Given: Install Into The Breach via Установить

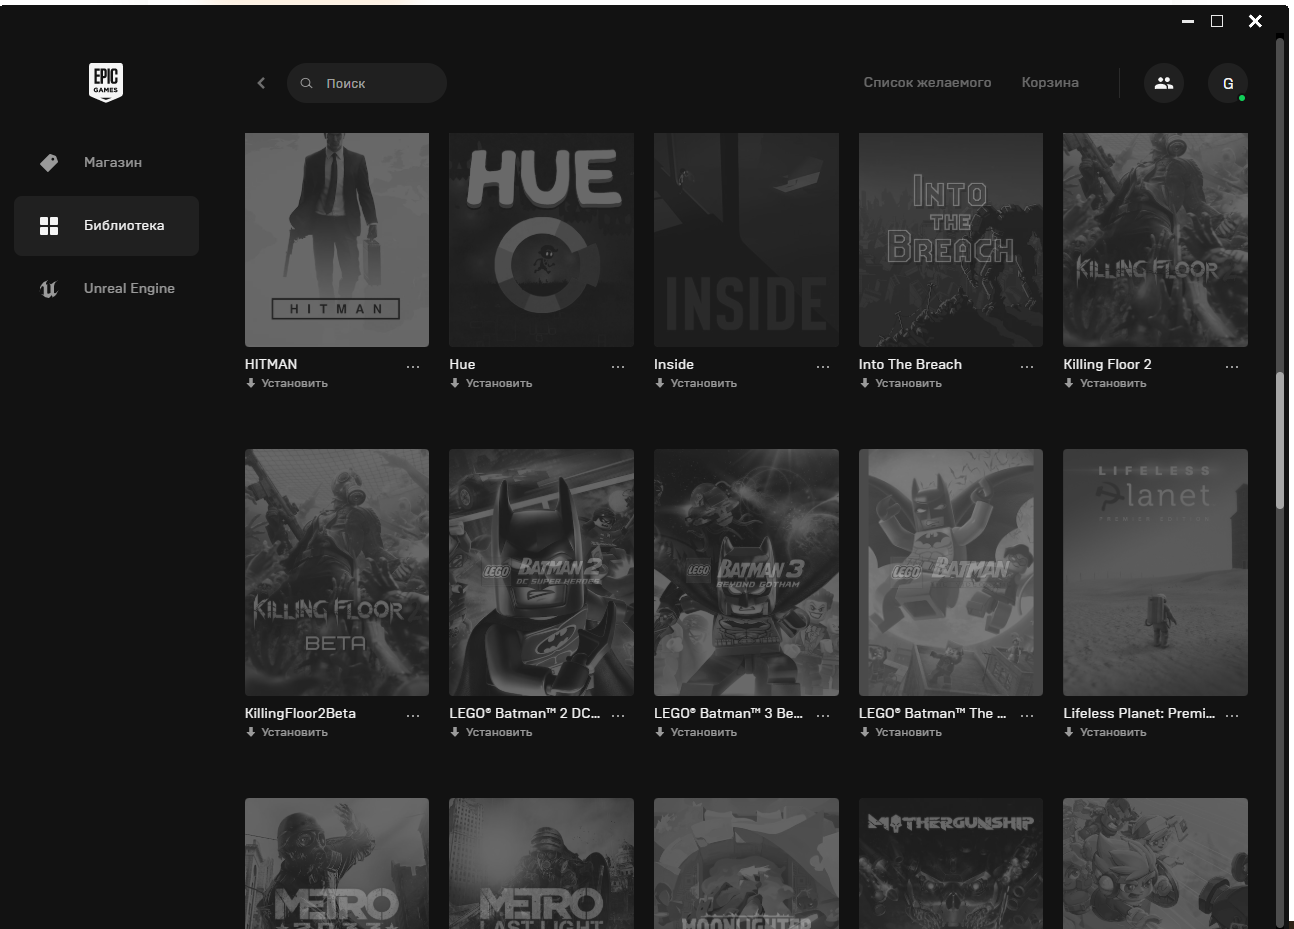Looking at the screenshot, I should coord(901,383).
